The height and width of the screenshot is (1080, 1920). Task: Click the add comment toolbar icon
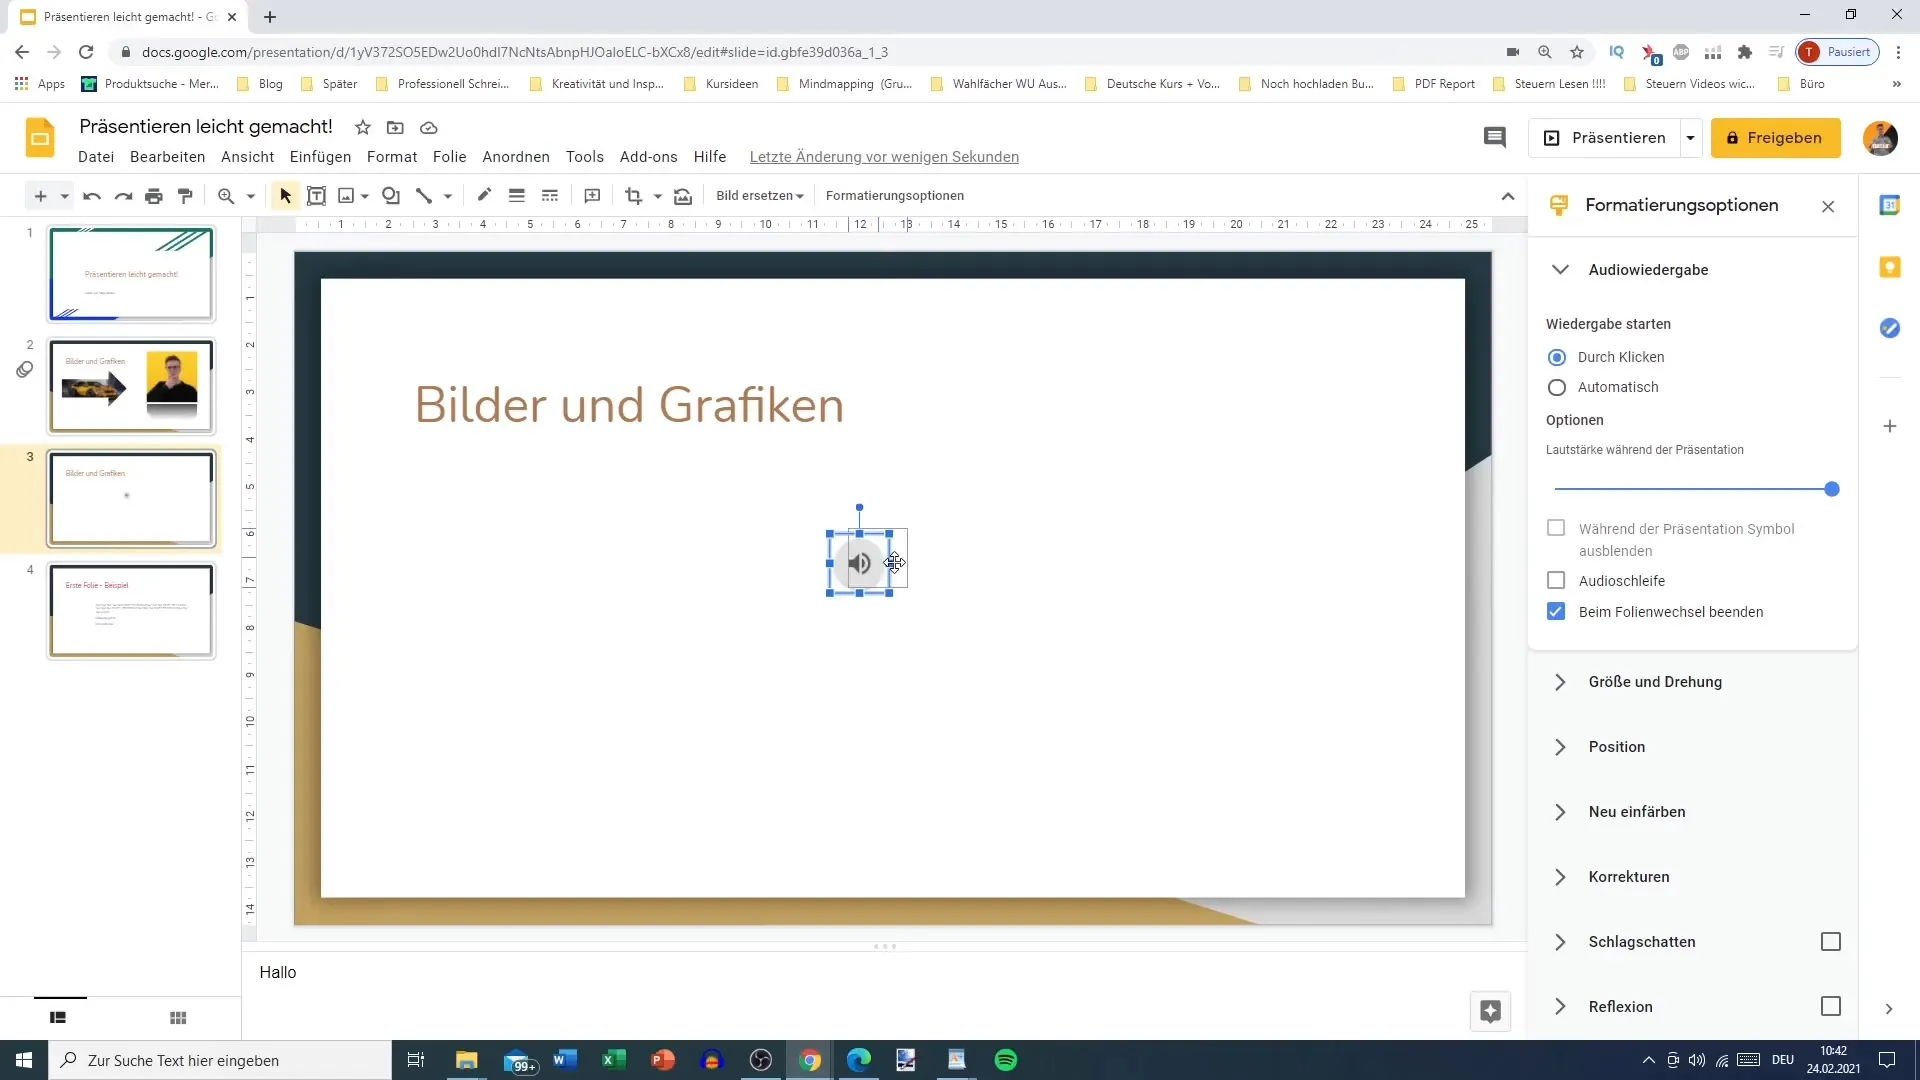592,196
